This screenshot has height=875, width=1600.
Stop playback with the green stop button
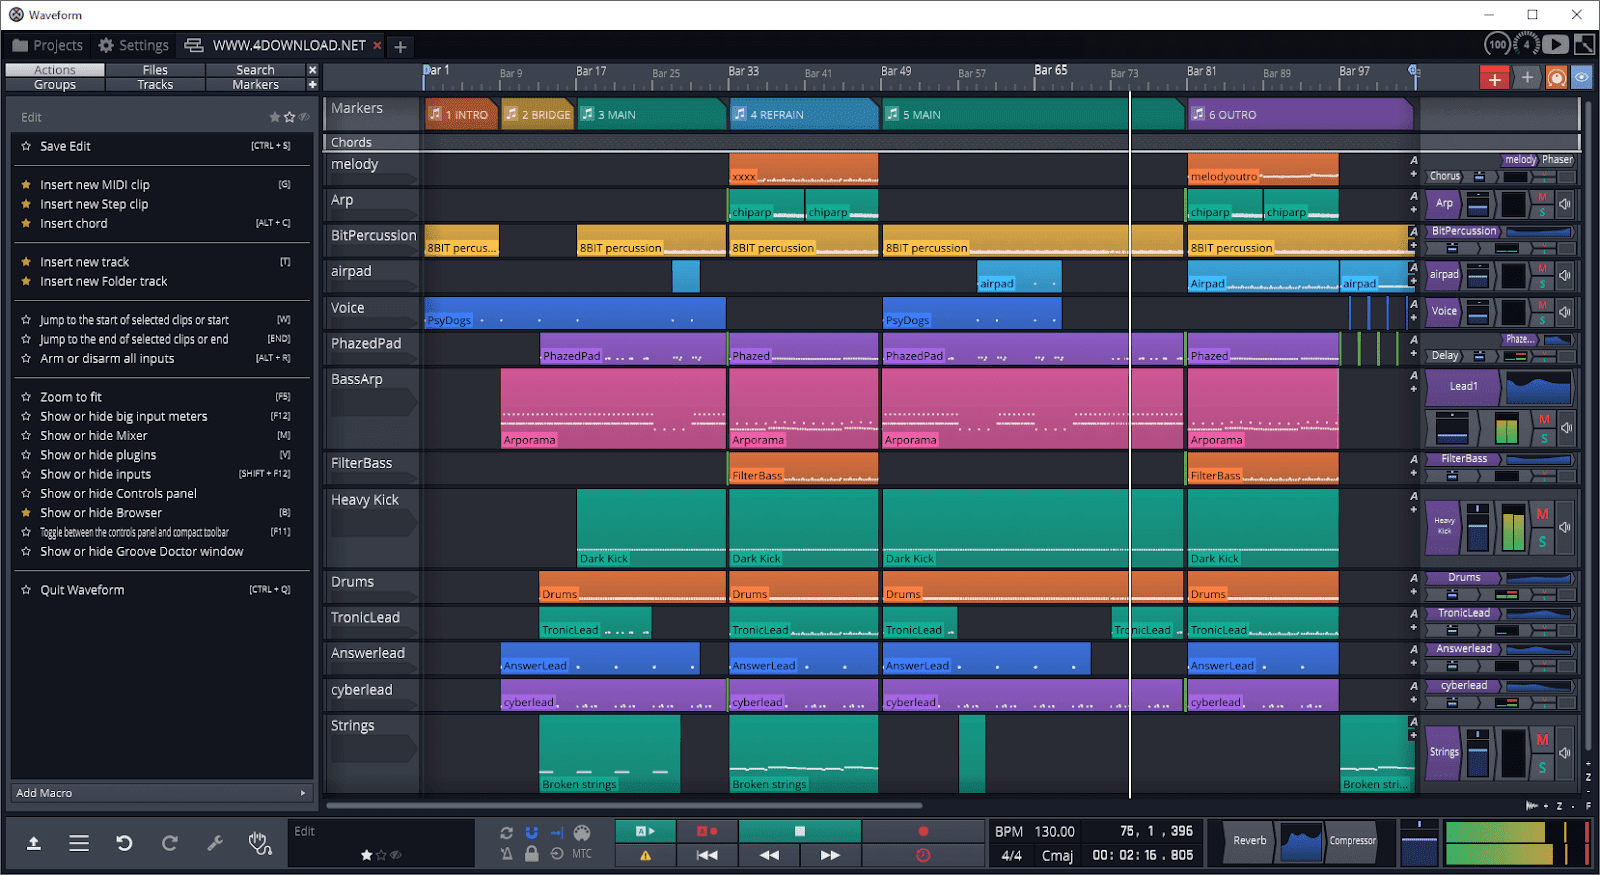point(800,831)
